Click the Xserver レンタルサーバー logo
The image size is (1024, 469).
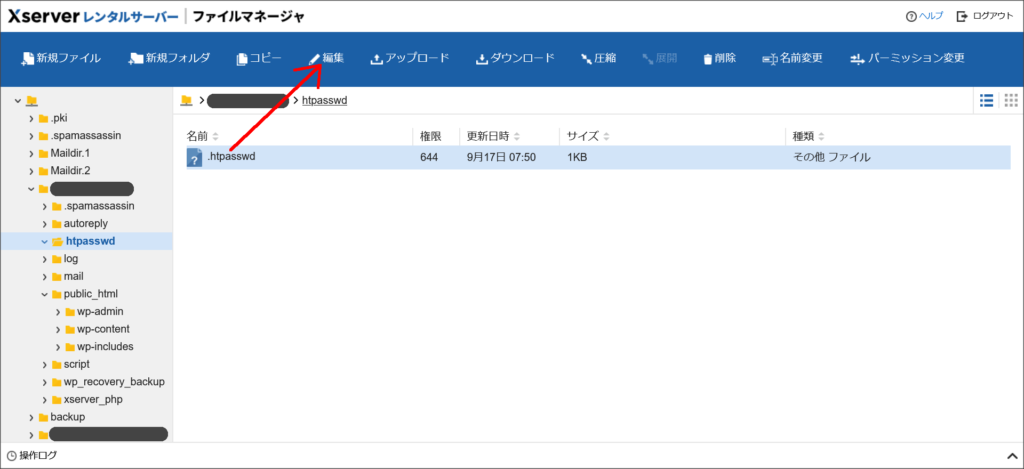(93, 17)
